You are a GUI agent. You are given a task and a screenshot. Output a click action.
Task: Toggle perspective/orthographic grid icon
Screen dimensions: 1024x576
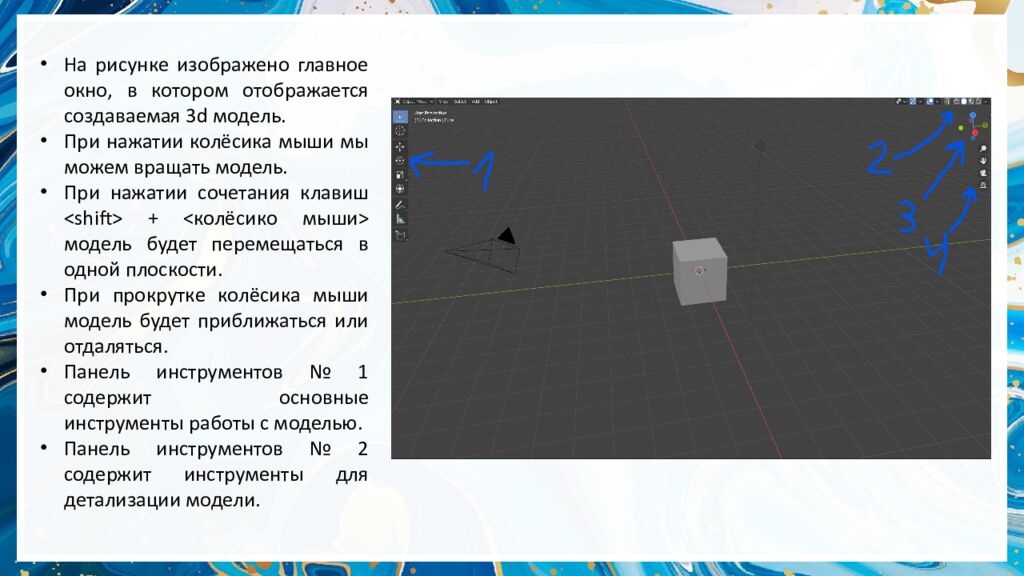(x=984, y=185)
